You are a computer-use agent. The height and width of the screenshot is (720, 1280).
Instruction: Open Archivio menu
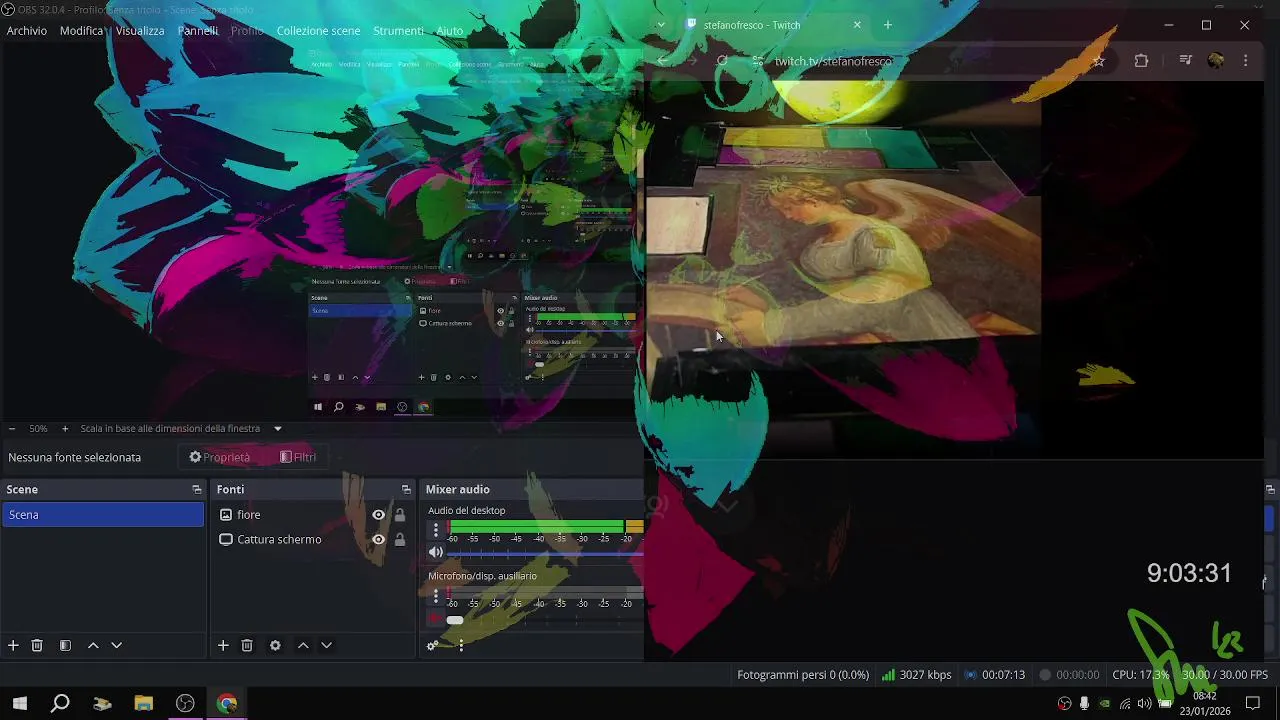tap(27, 31)
